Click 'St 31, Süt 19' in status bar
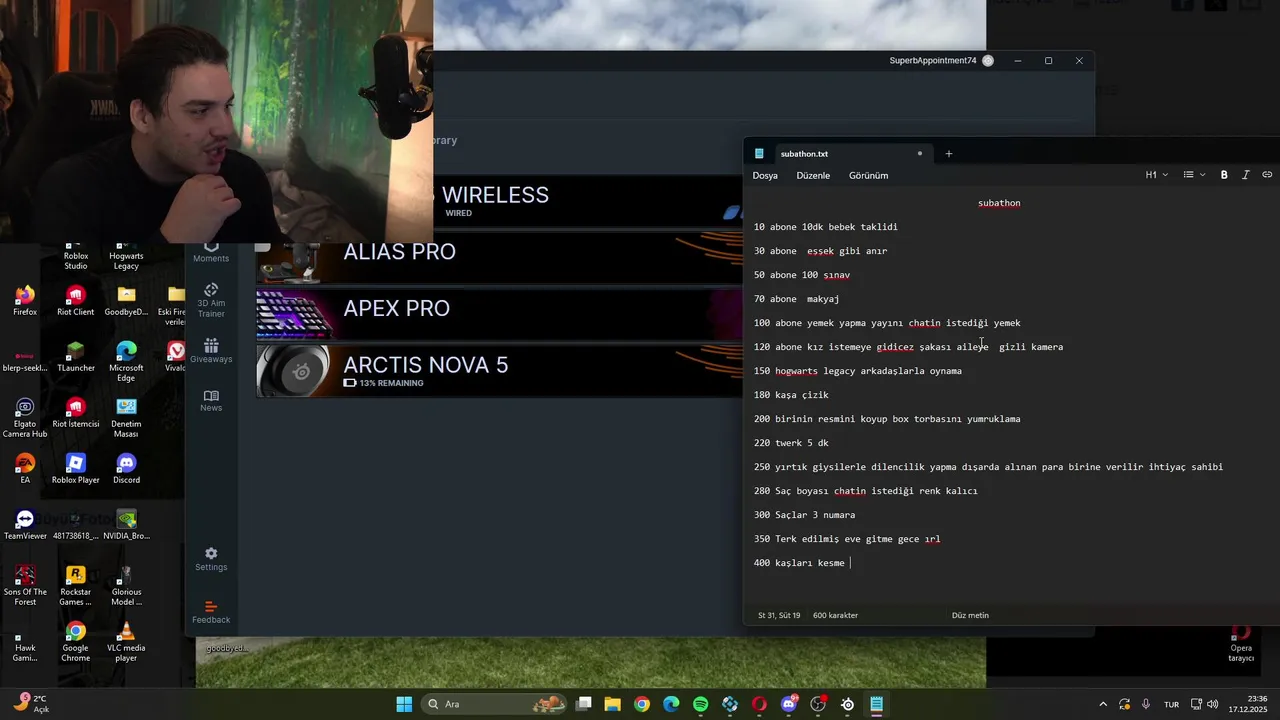1280x720 pixels. pyautogui.click(x=779, y=615)
